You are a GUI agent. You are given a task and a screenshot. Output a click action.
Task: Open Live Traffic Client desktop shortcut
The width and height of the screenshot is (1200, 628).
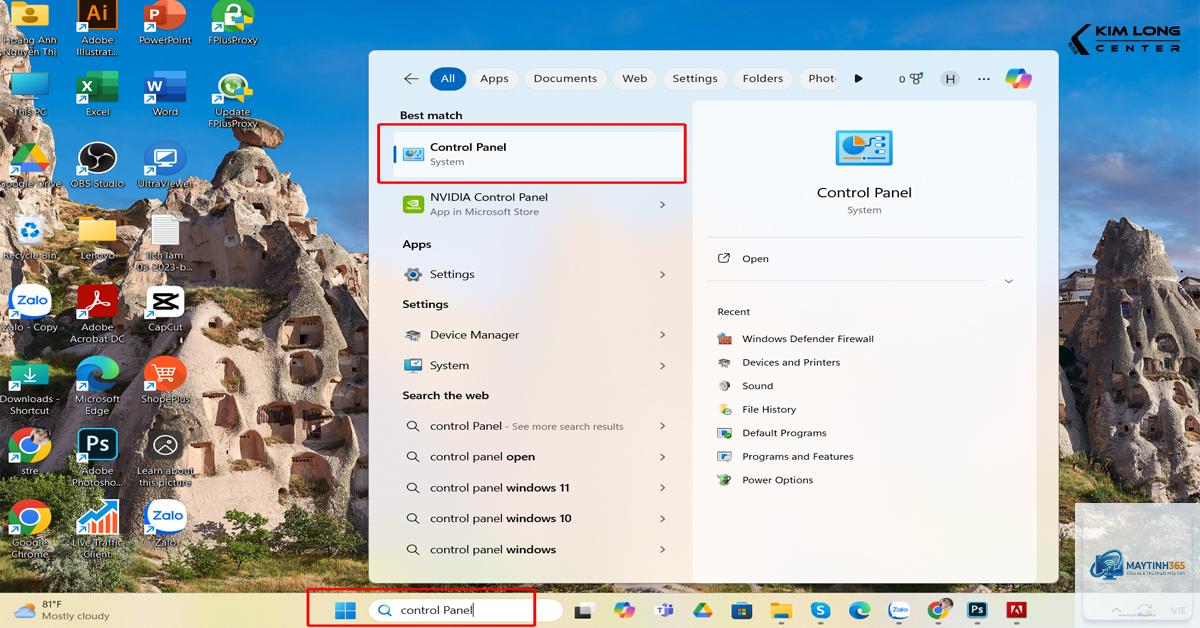click(97, 529)
